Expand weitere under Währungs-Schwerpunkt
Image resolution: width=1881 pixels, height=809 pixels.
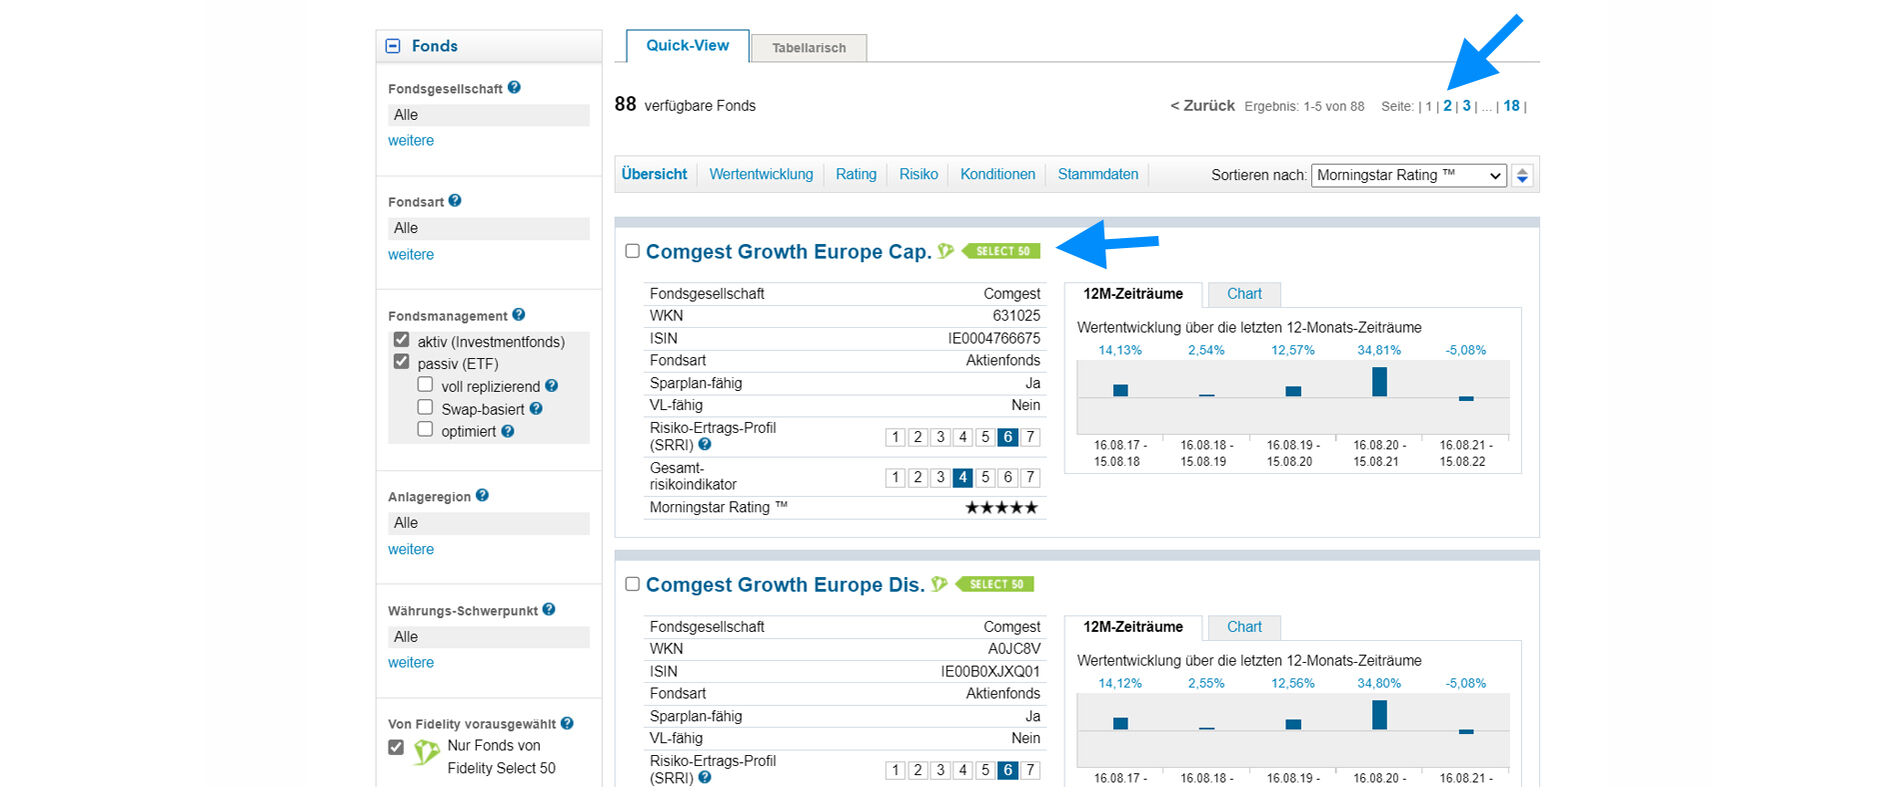coord(411,663)
